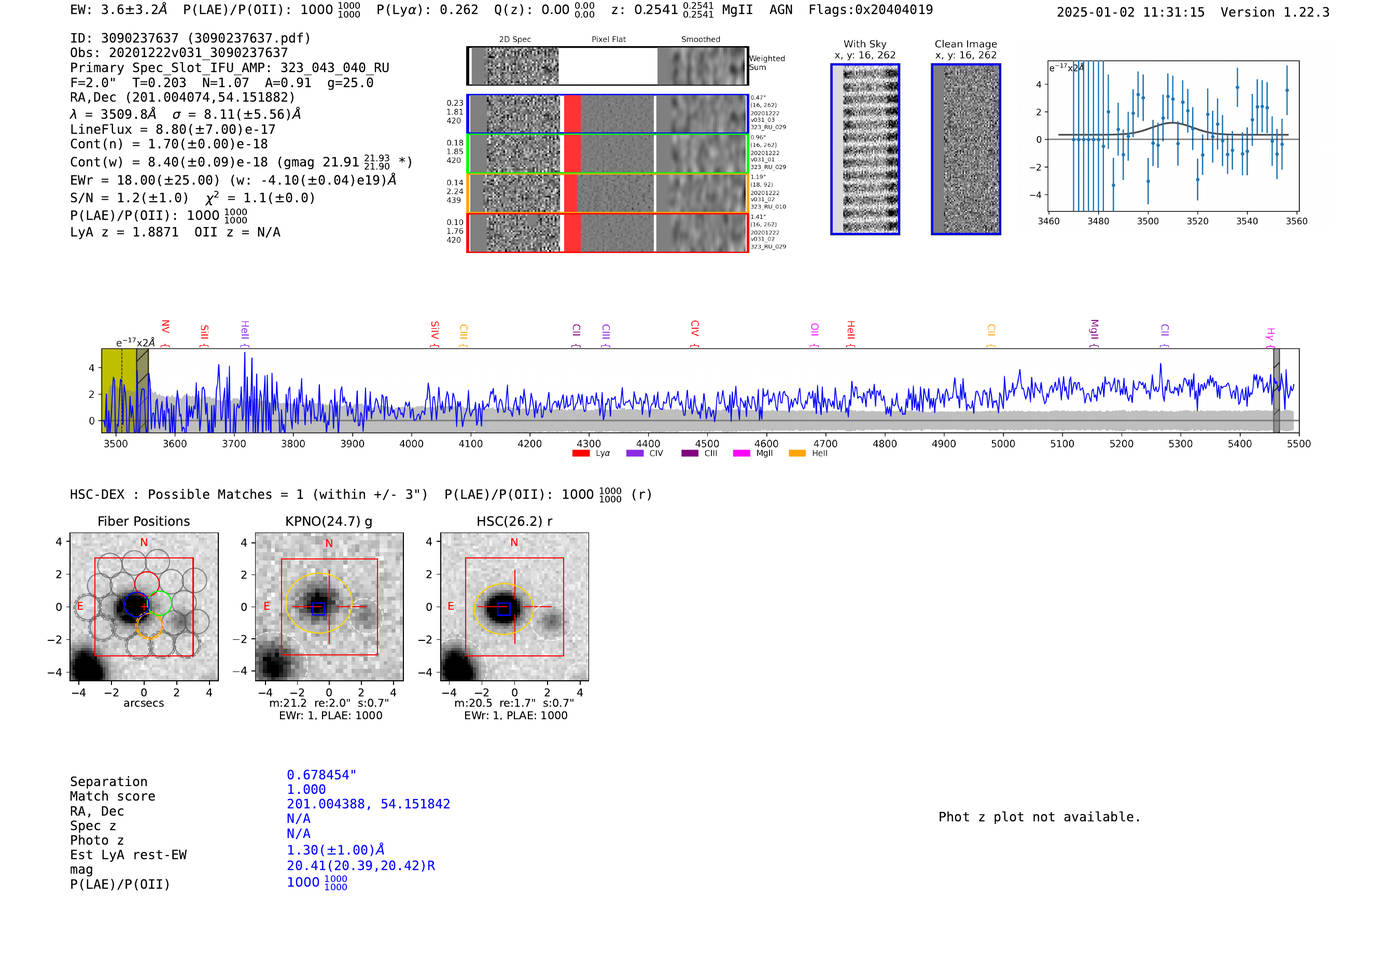Click the 'AGN' classification in the header

[x=781, y=10]
